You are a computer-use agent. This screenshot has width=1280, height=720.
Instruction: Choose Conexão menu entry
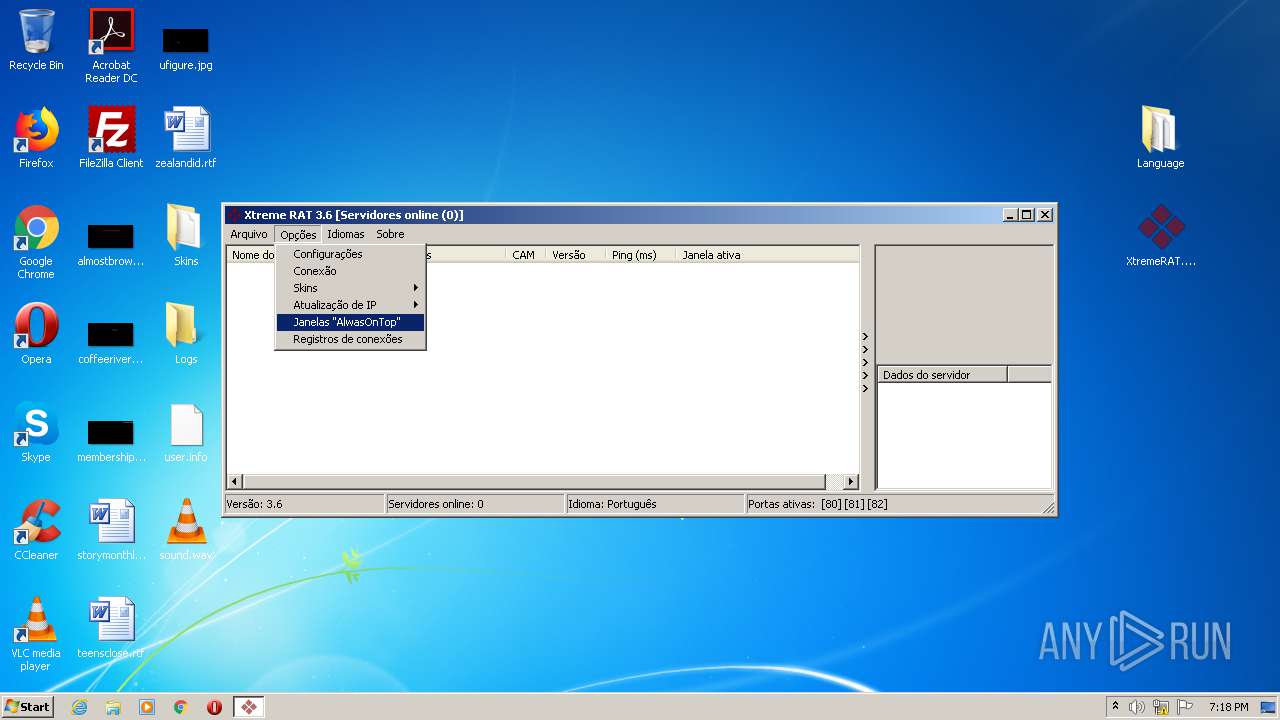pos(350,271)
